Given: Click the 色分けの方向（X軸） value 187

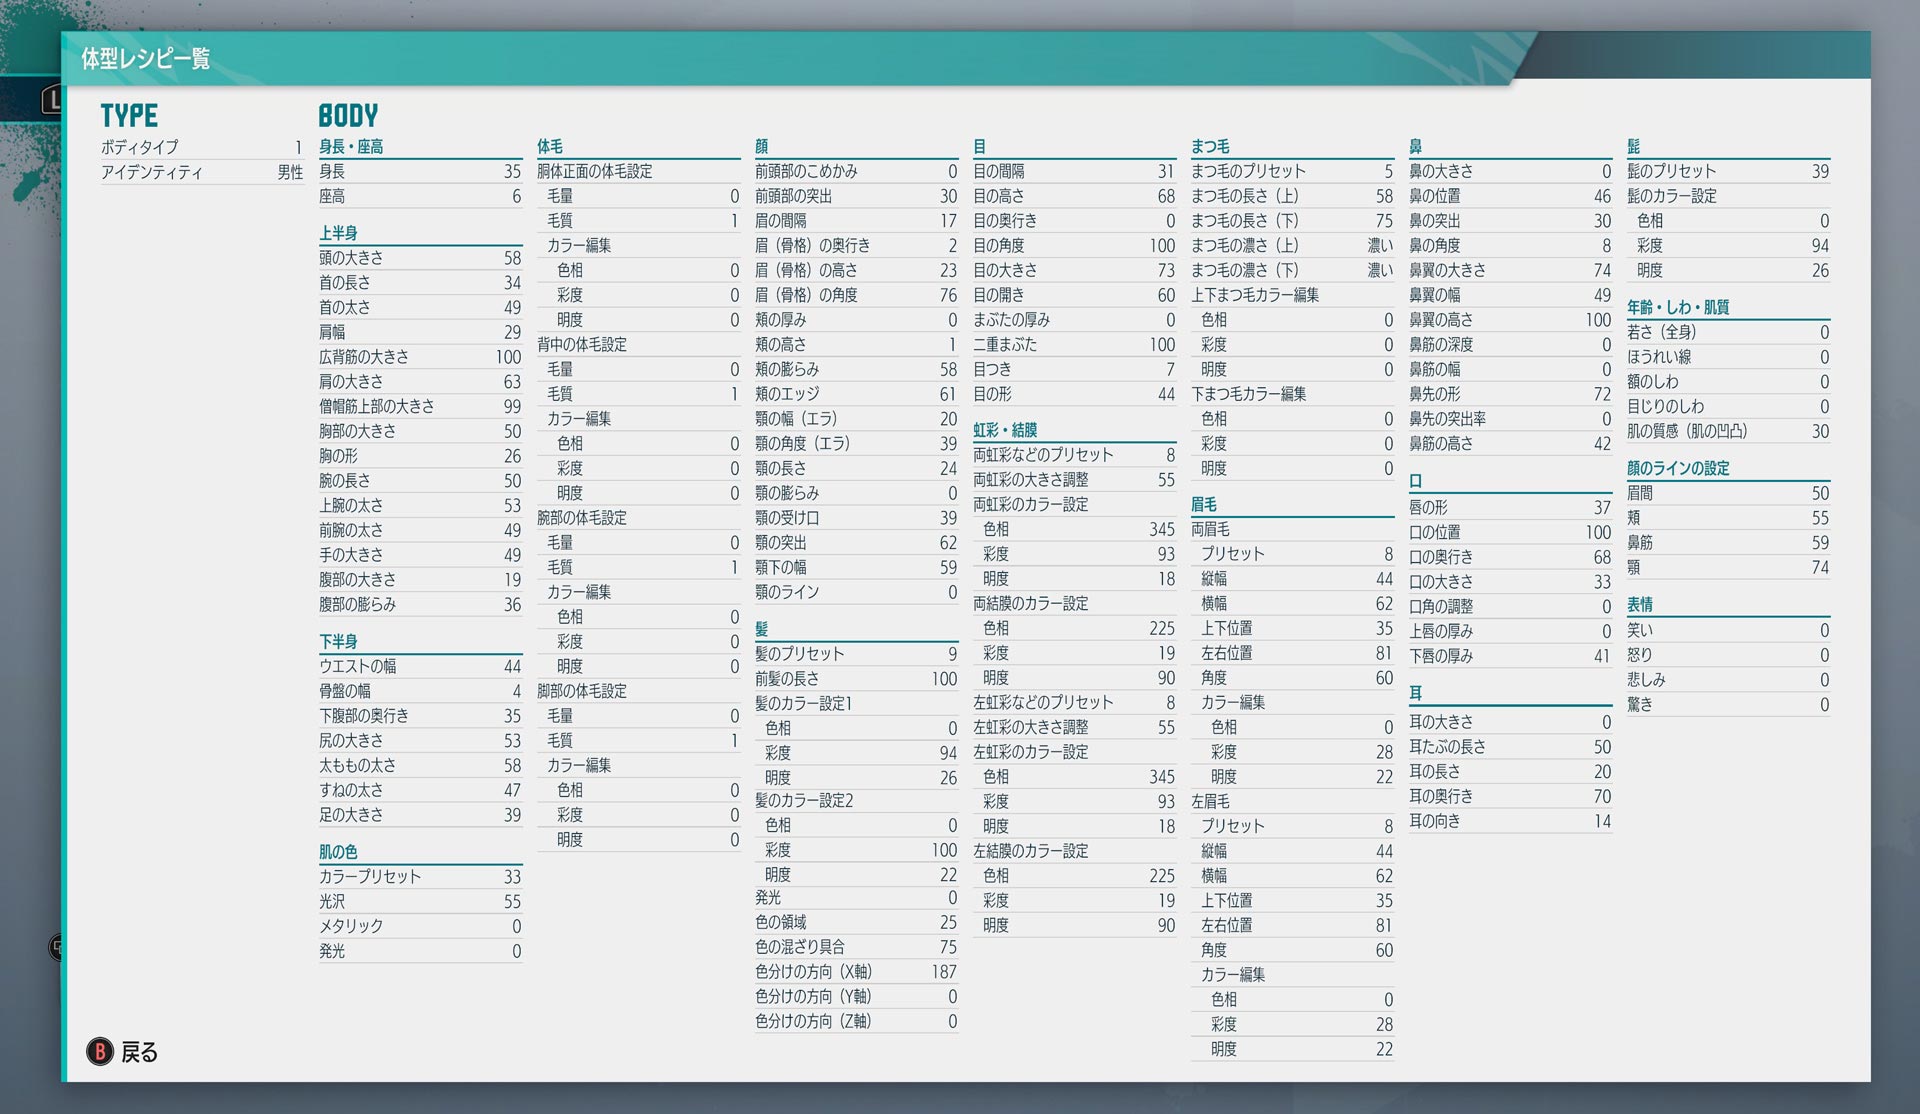Looking at the screenshot, I should click(943, 972).
